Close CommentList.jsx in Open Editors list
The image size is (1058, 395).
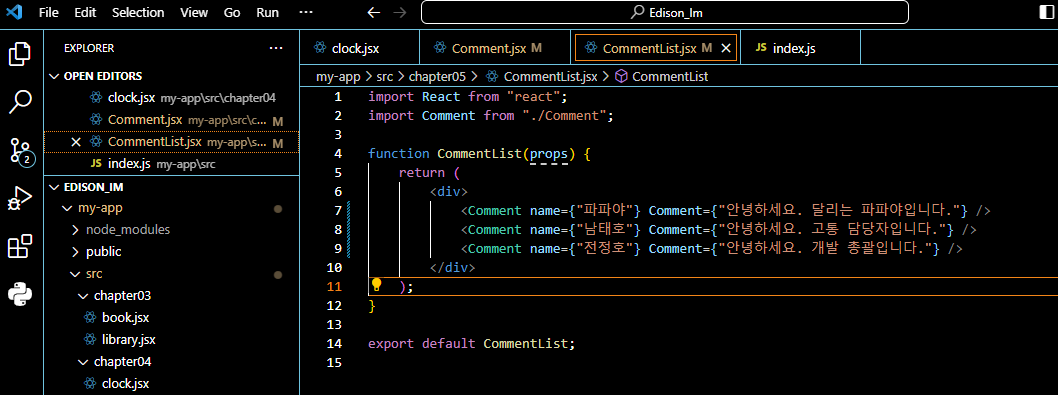(76, 142)
